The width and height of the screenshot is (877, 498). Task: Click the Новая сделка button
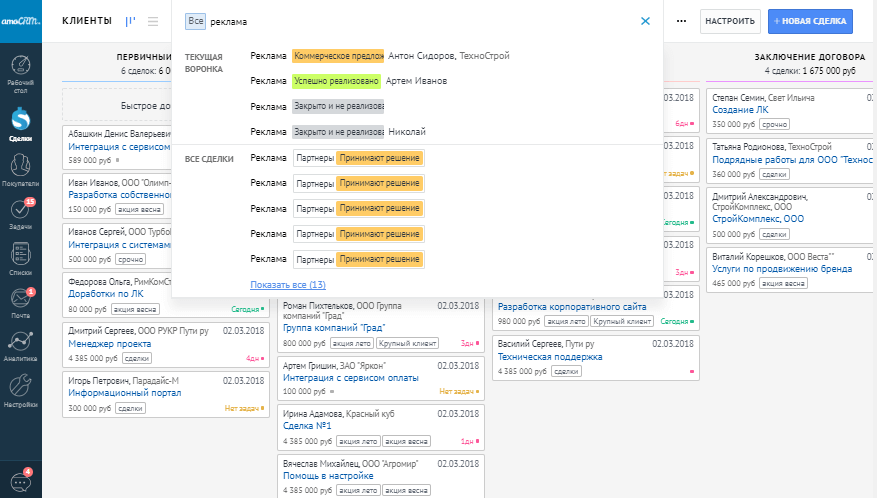coord(810,20)
